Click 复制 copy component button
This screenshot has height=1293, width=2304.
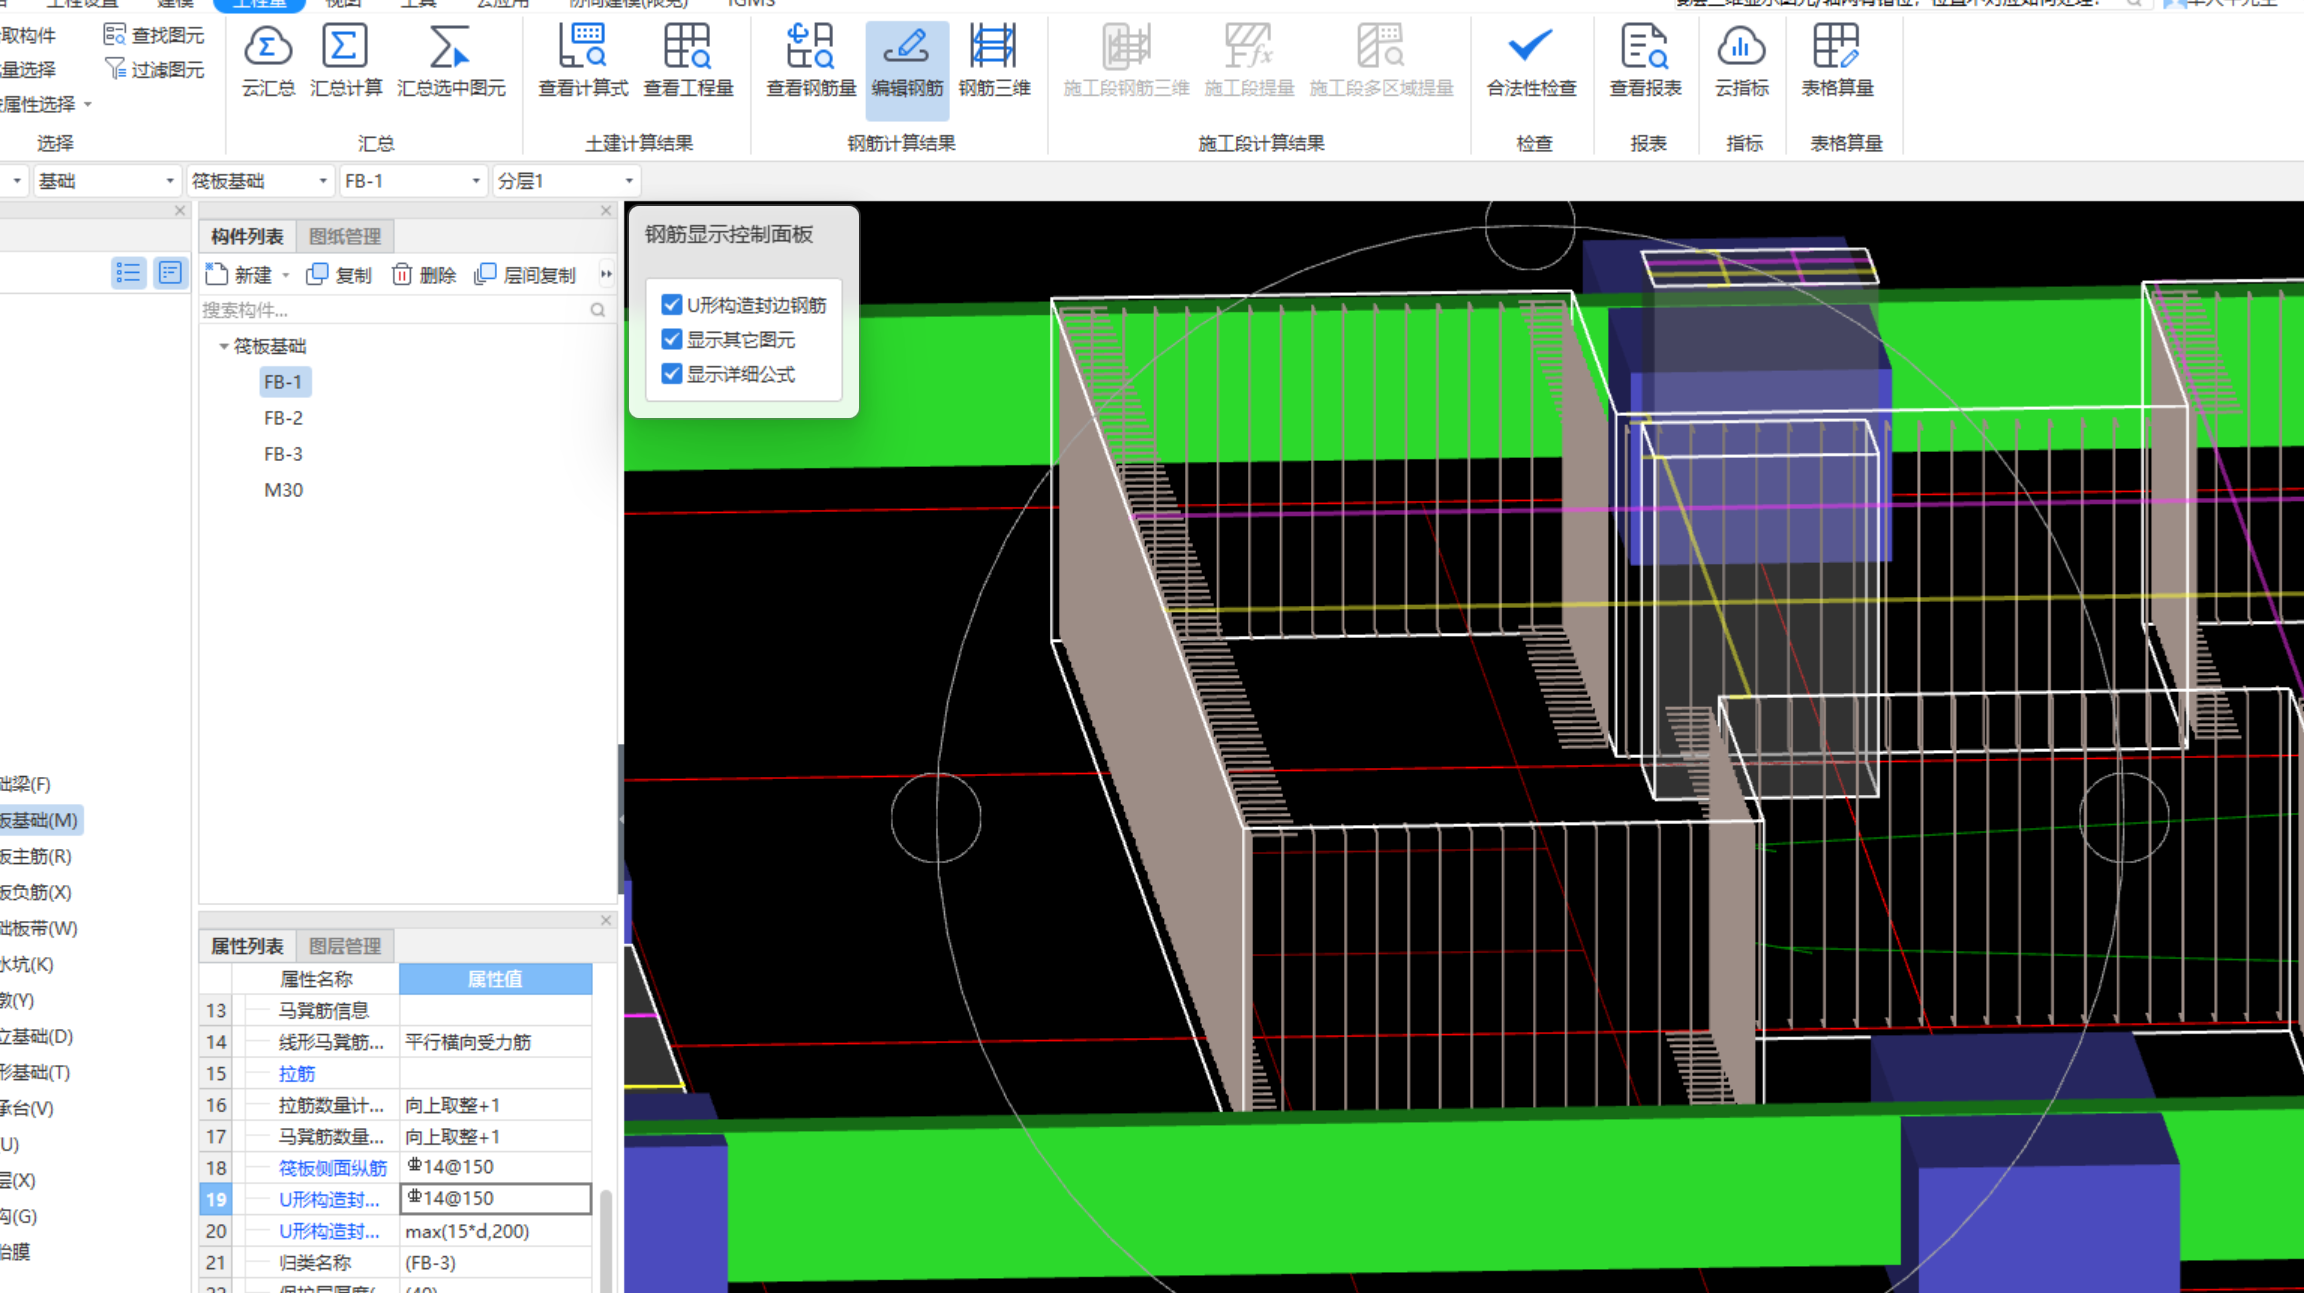tap(339, 275)
